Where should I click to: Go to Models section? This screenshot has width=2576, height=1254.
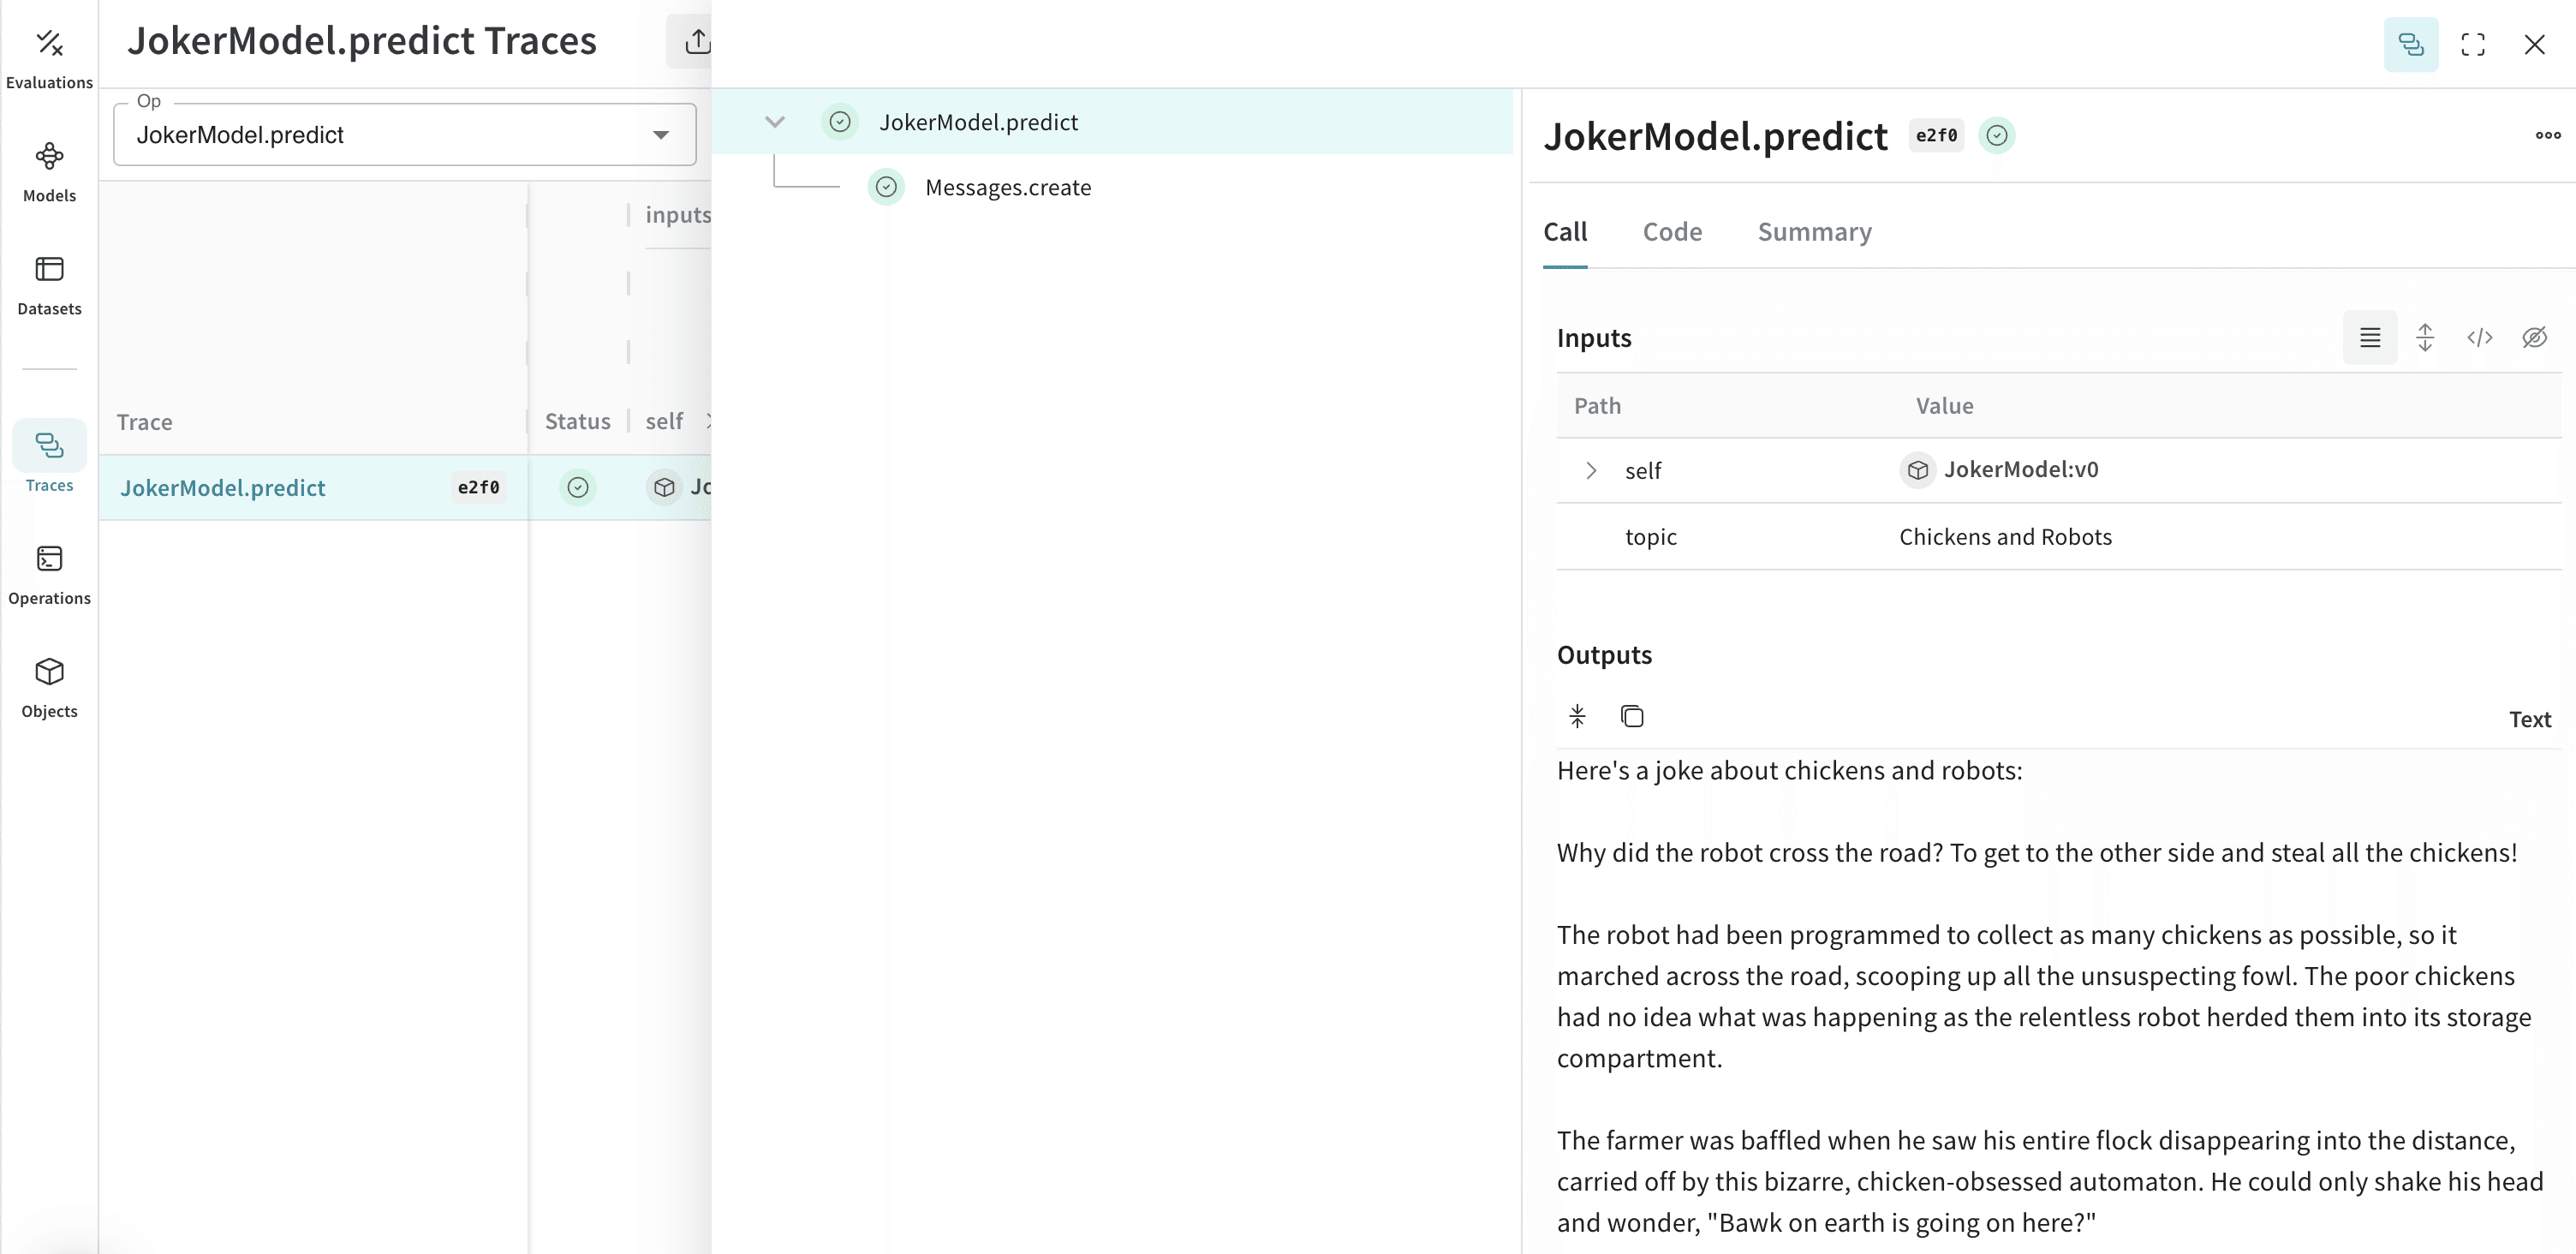pos(49,172)
